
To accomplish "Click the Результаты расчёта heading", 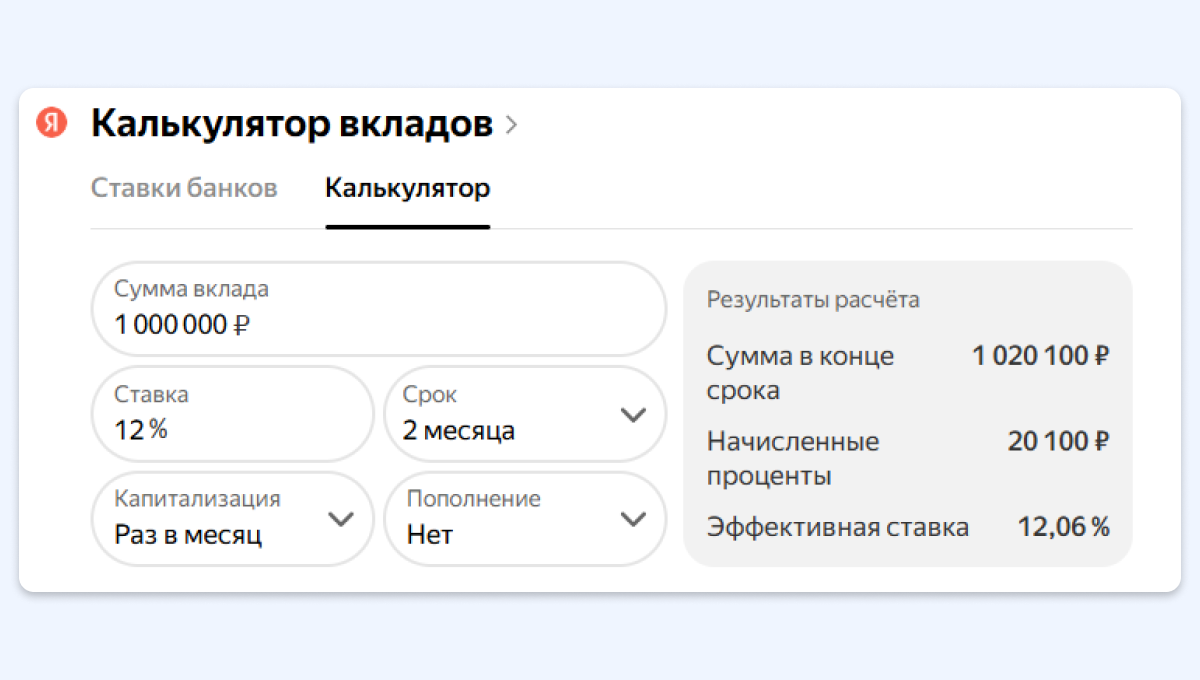I will (813, 300).
